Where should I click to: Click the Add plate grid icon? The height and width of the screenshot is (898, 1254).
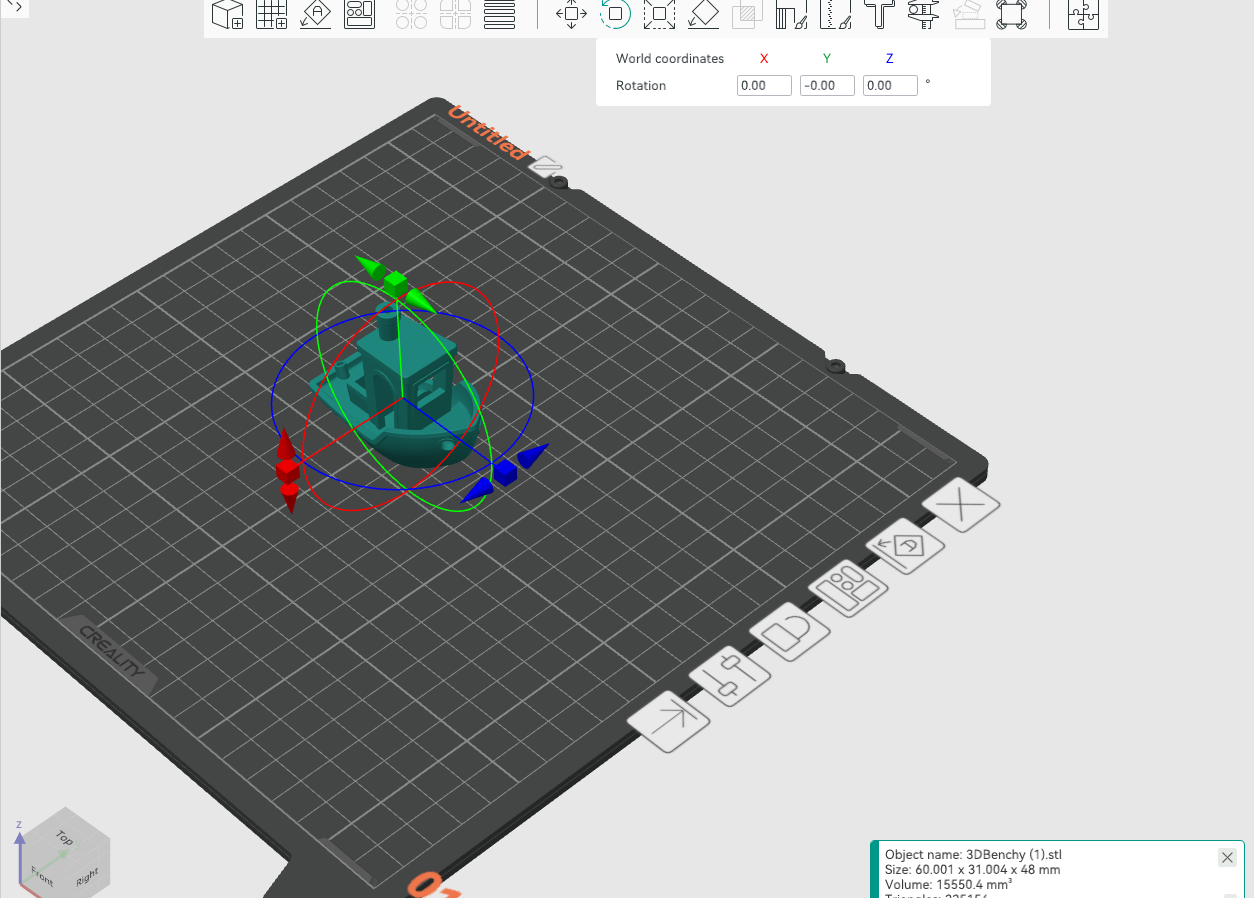coord(272,14)
